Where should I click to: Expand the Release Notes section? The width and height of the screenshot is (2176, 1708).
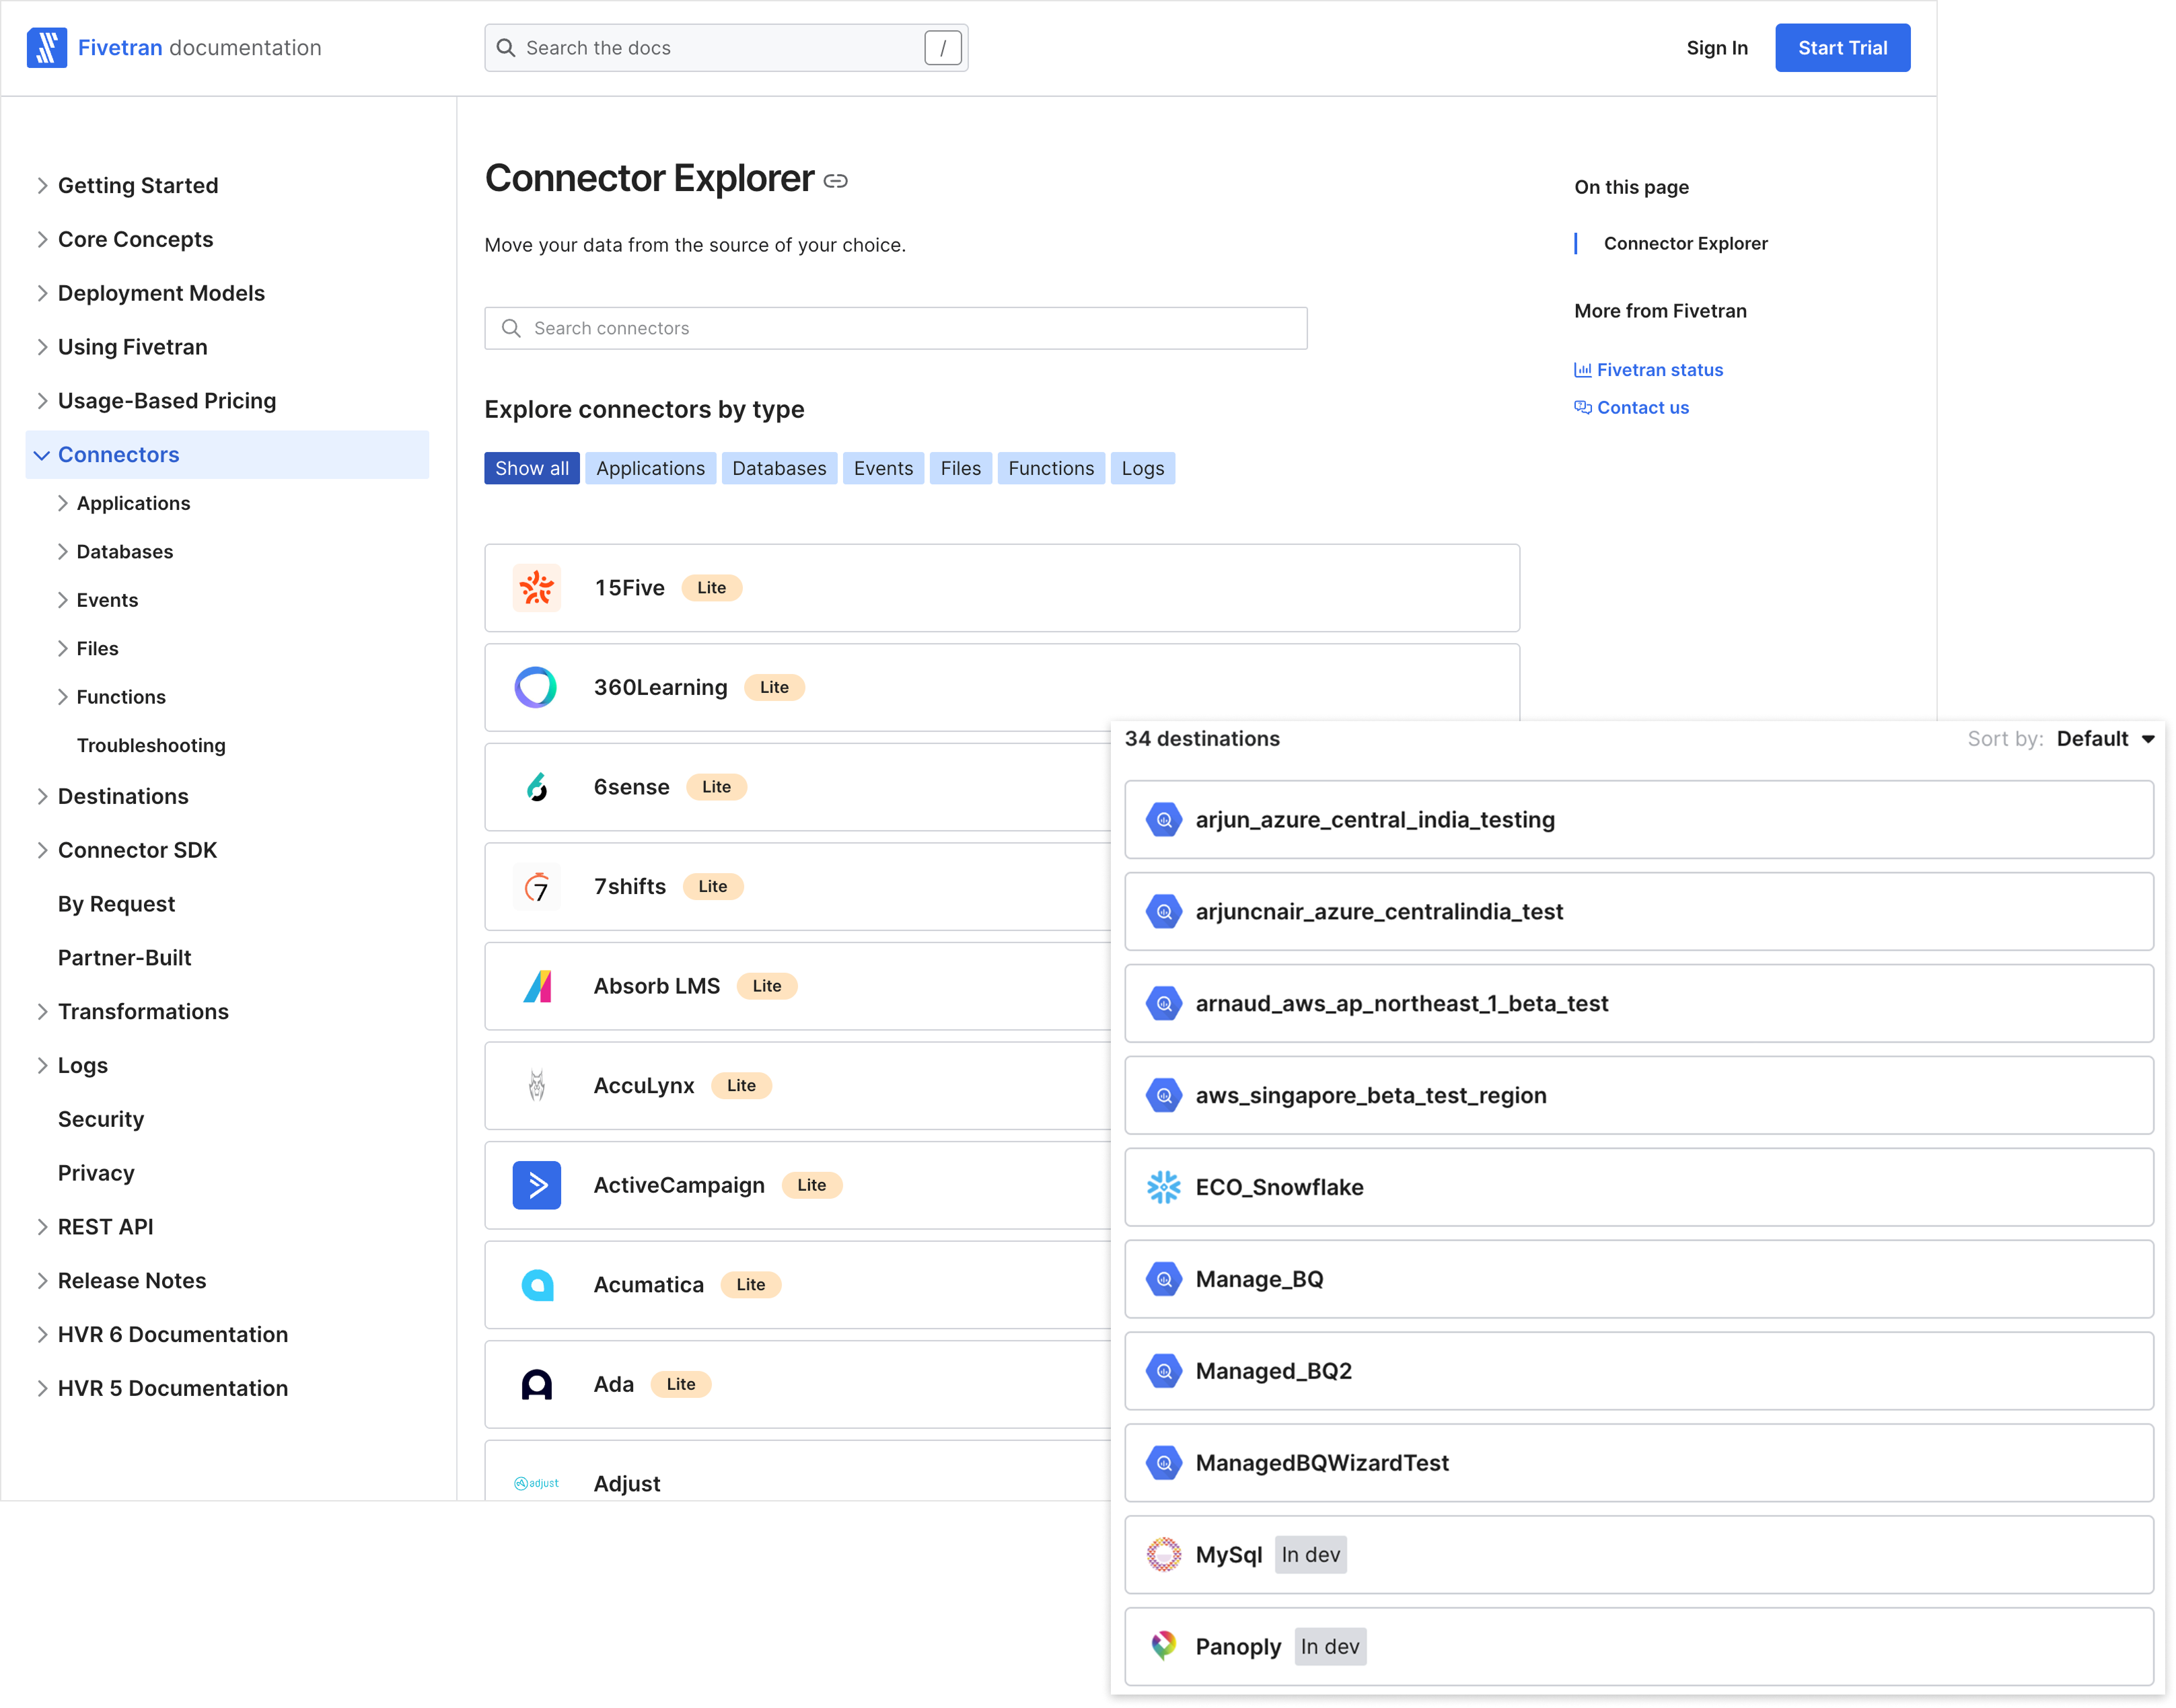41,1281
